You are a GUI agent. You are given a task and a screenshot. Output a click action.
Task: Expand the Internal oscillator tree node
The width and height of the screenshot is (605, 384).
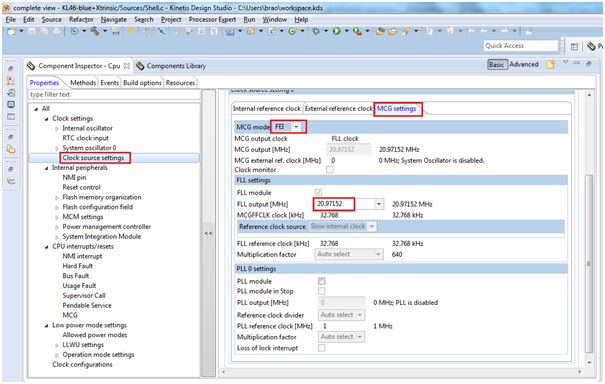(57, 129)
